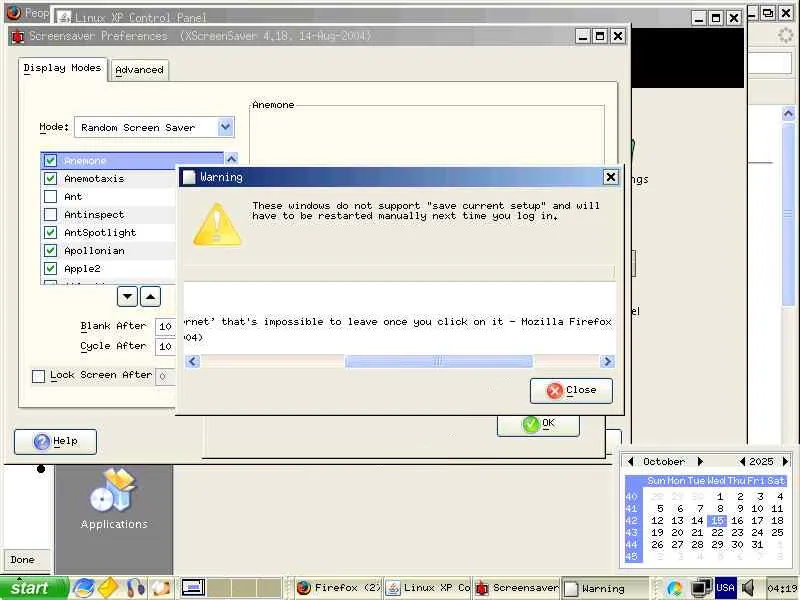Switch to Linux XP Control Panel taskbar entry
Image resolution: width=800 pixels, height=600 pixels.
click(428, 588)
